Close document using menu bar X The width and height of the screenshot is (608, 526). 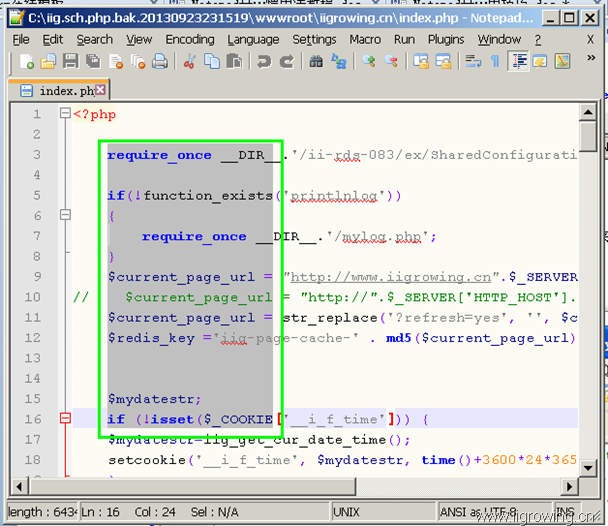[590, 40]
